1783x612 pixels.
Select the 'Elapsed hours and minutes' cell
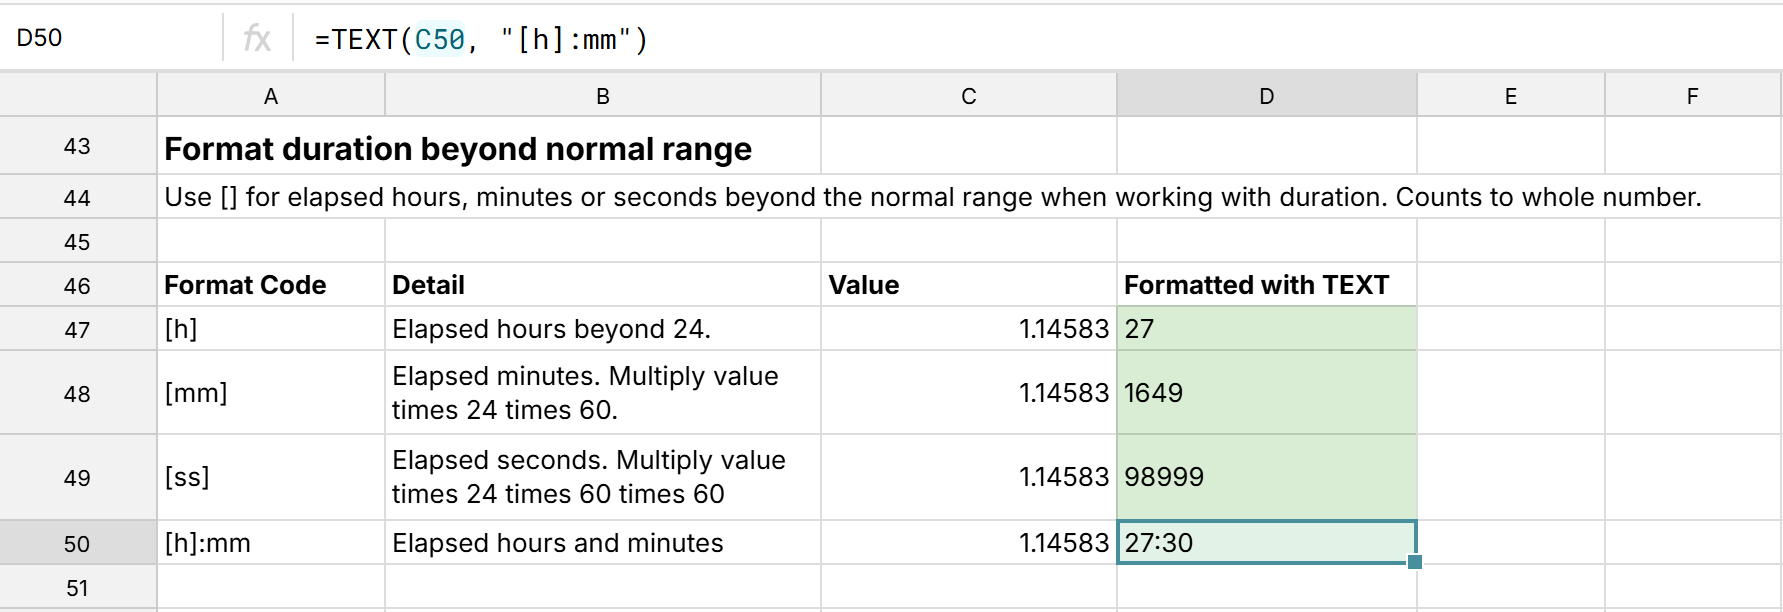click(602, 543)
